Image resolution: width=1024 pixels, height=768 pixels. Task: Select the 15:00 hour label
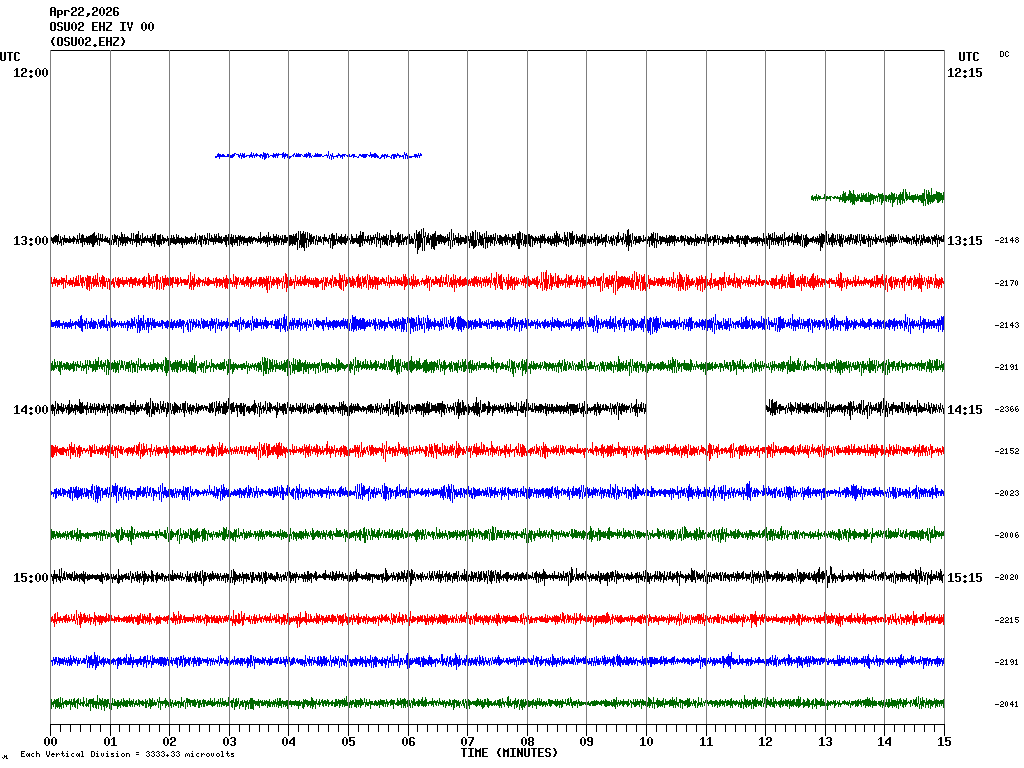click(x=31, y=577)
